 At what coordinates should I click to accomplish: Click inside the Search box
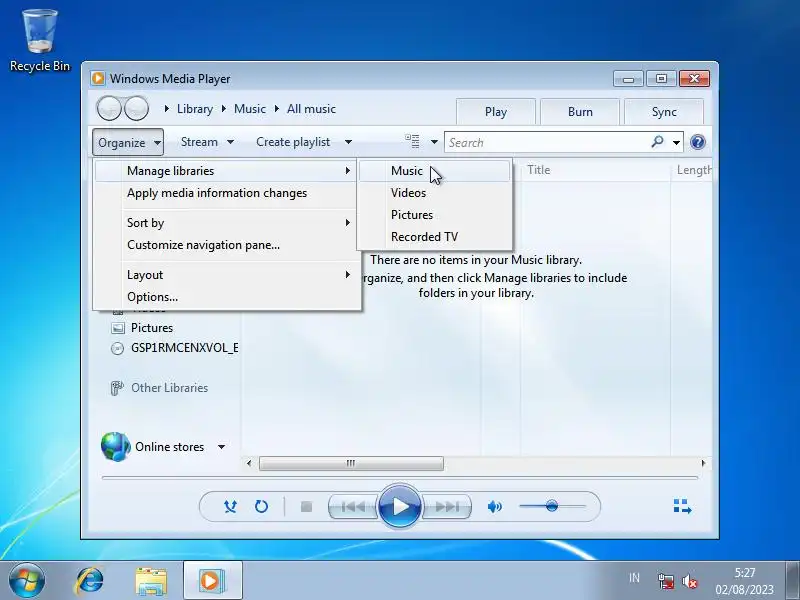[546, 142]
